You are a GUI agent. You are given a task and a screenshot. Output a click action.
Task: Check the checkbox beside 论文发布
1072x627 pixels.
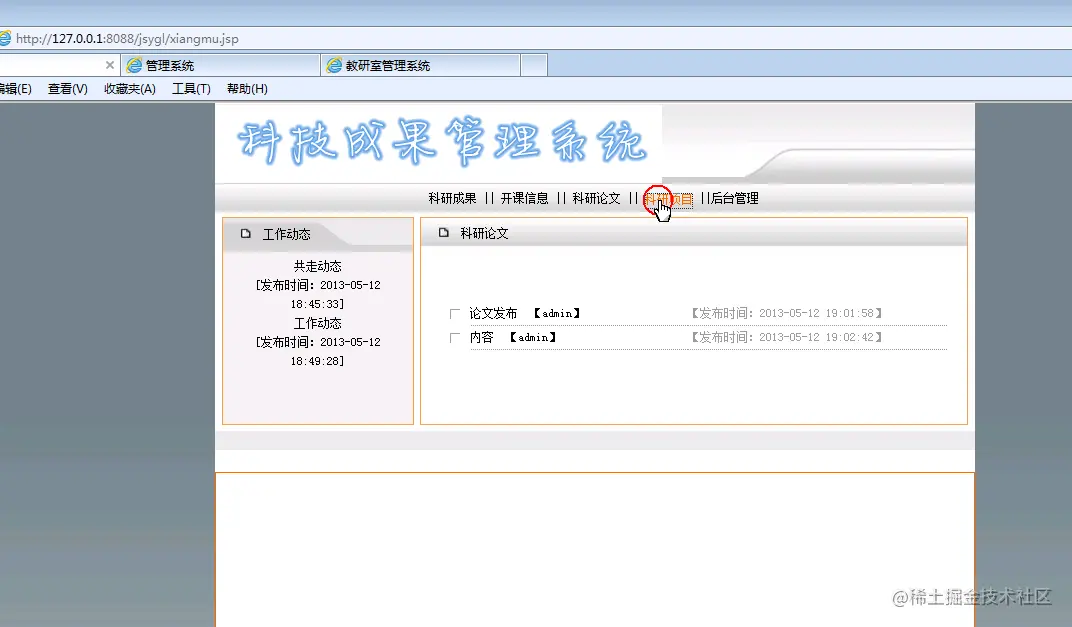click(x=455, y=312)
